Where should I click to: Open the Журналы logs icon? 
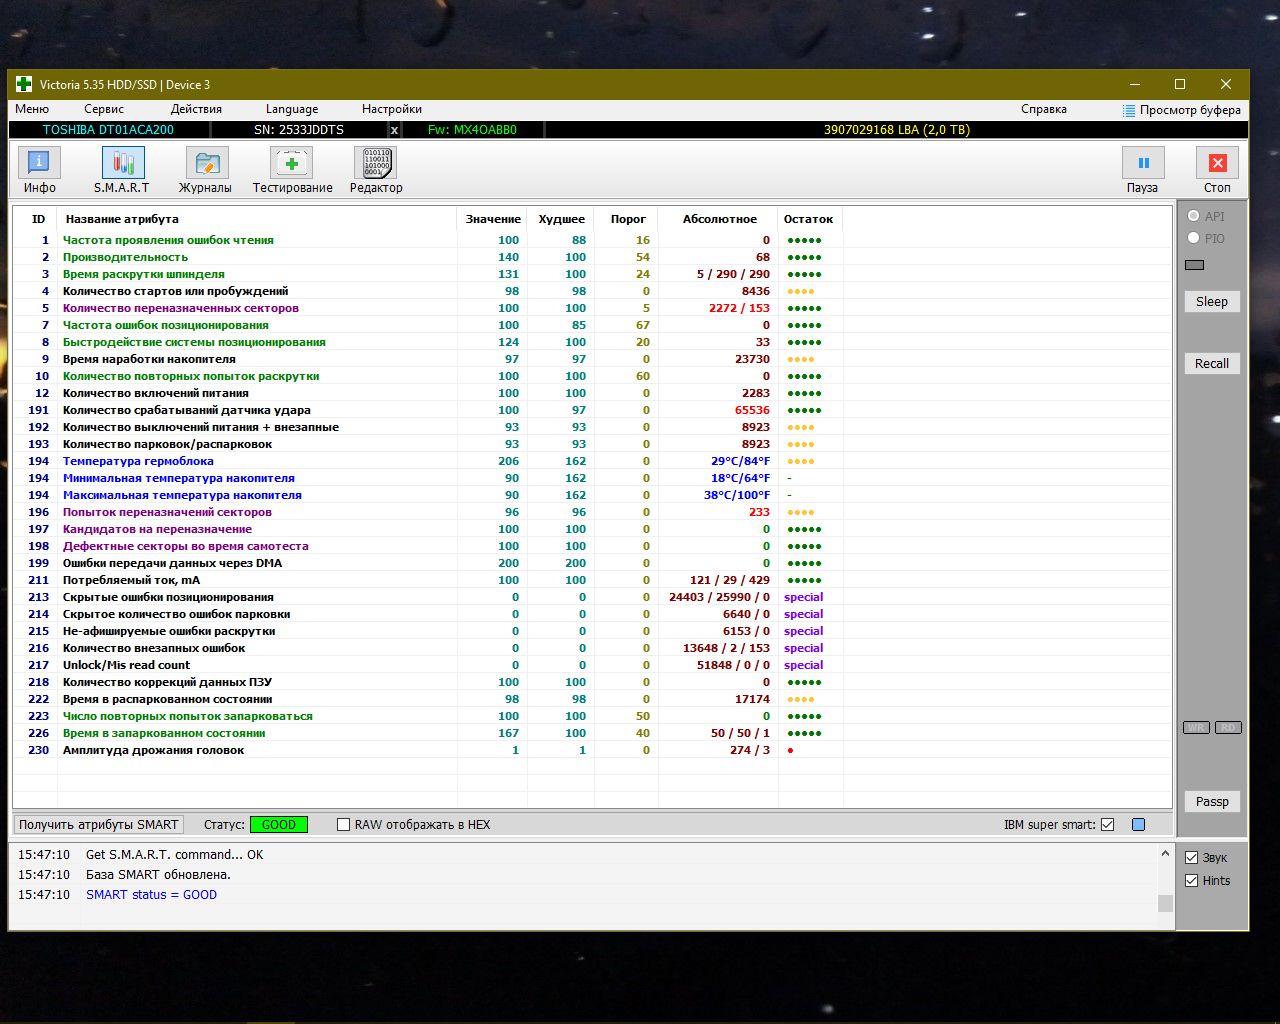[x=206, y=163]
